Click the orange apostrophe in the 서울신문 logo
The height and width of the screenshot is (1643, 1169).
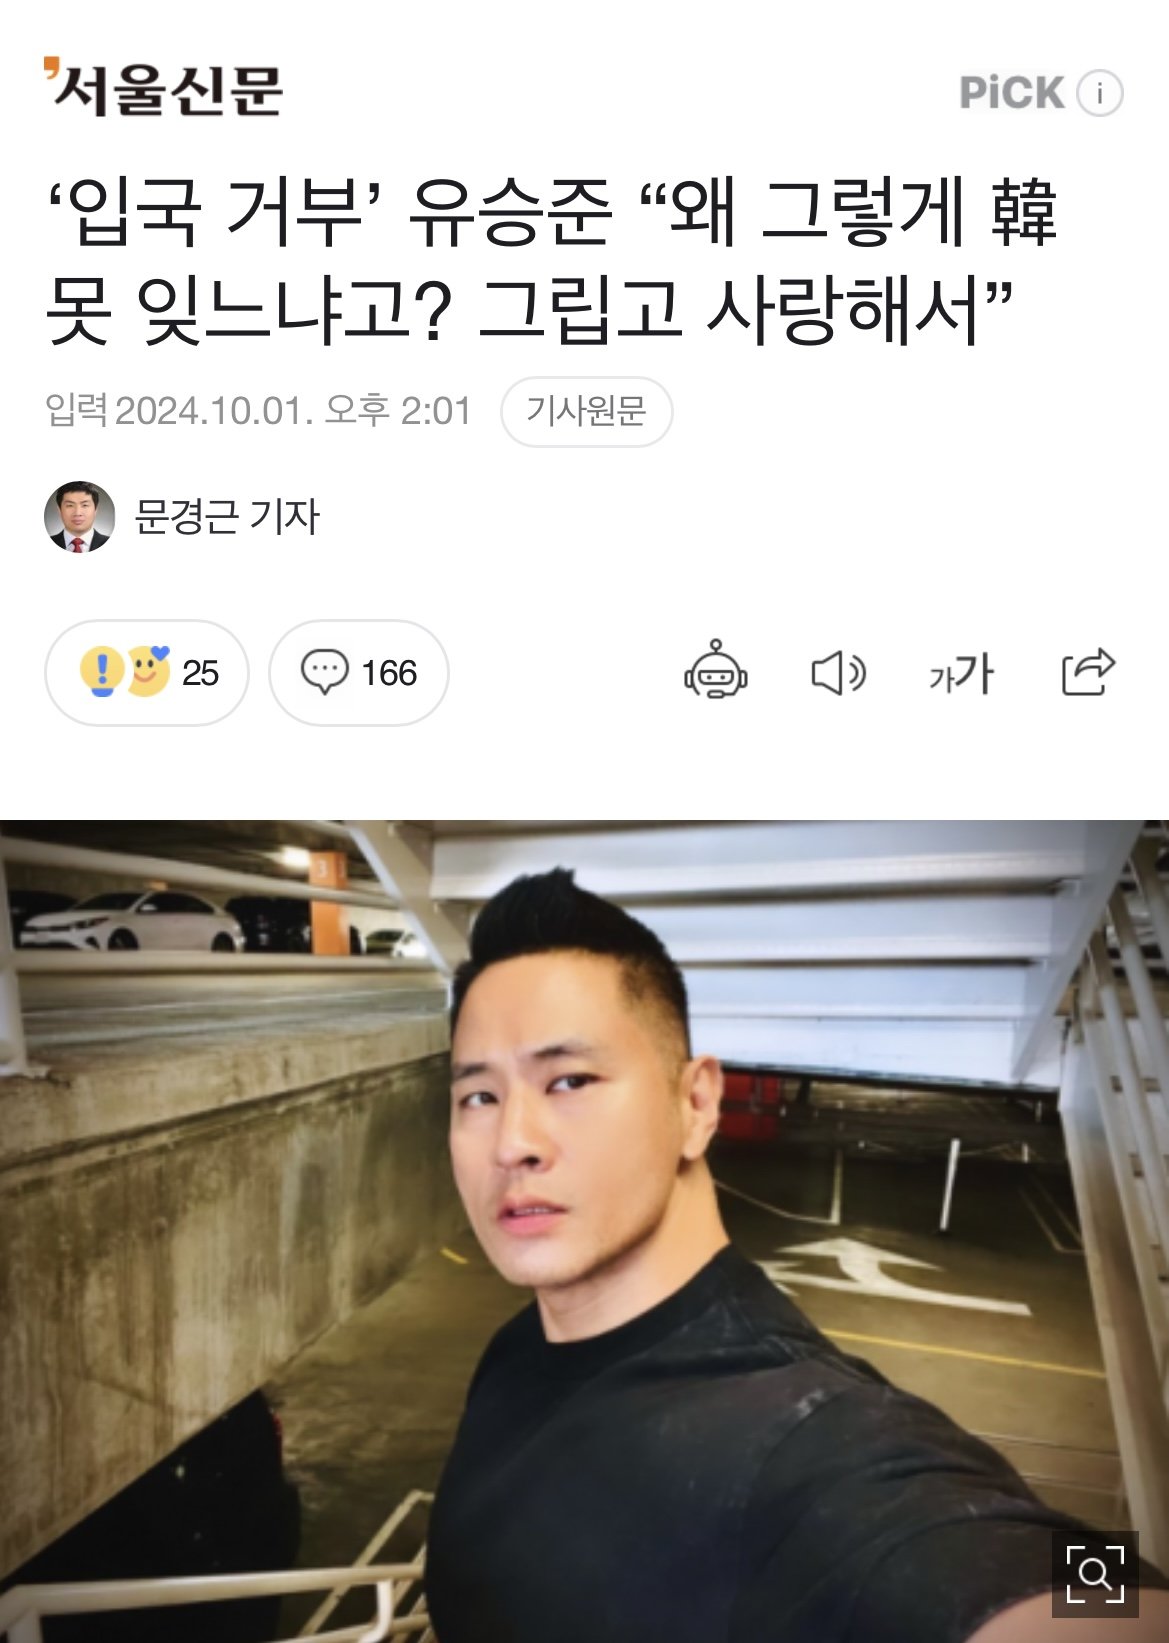click(x=52, y=70)
